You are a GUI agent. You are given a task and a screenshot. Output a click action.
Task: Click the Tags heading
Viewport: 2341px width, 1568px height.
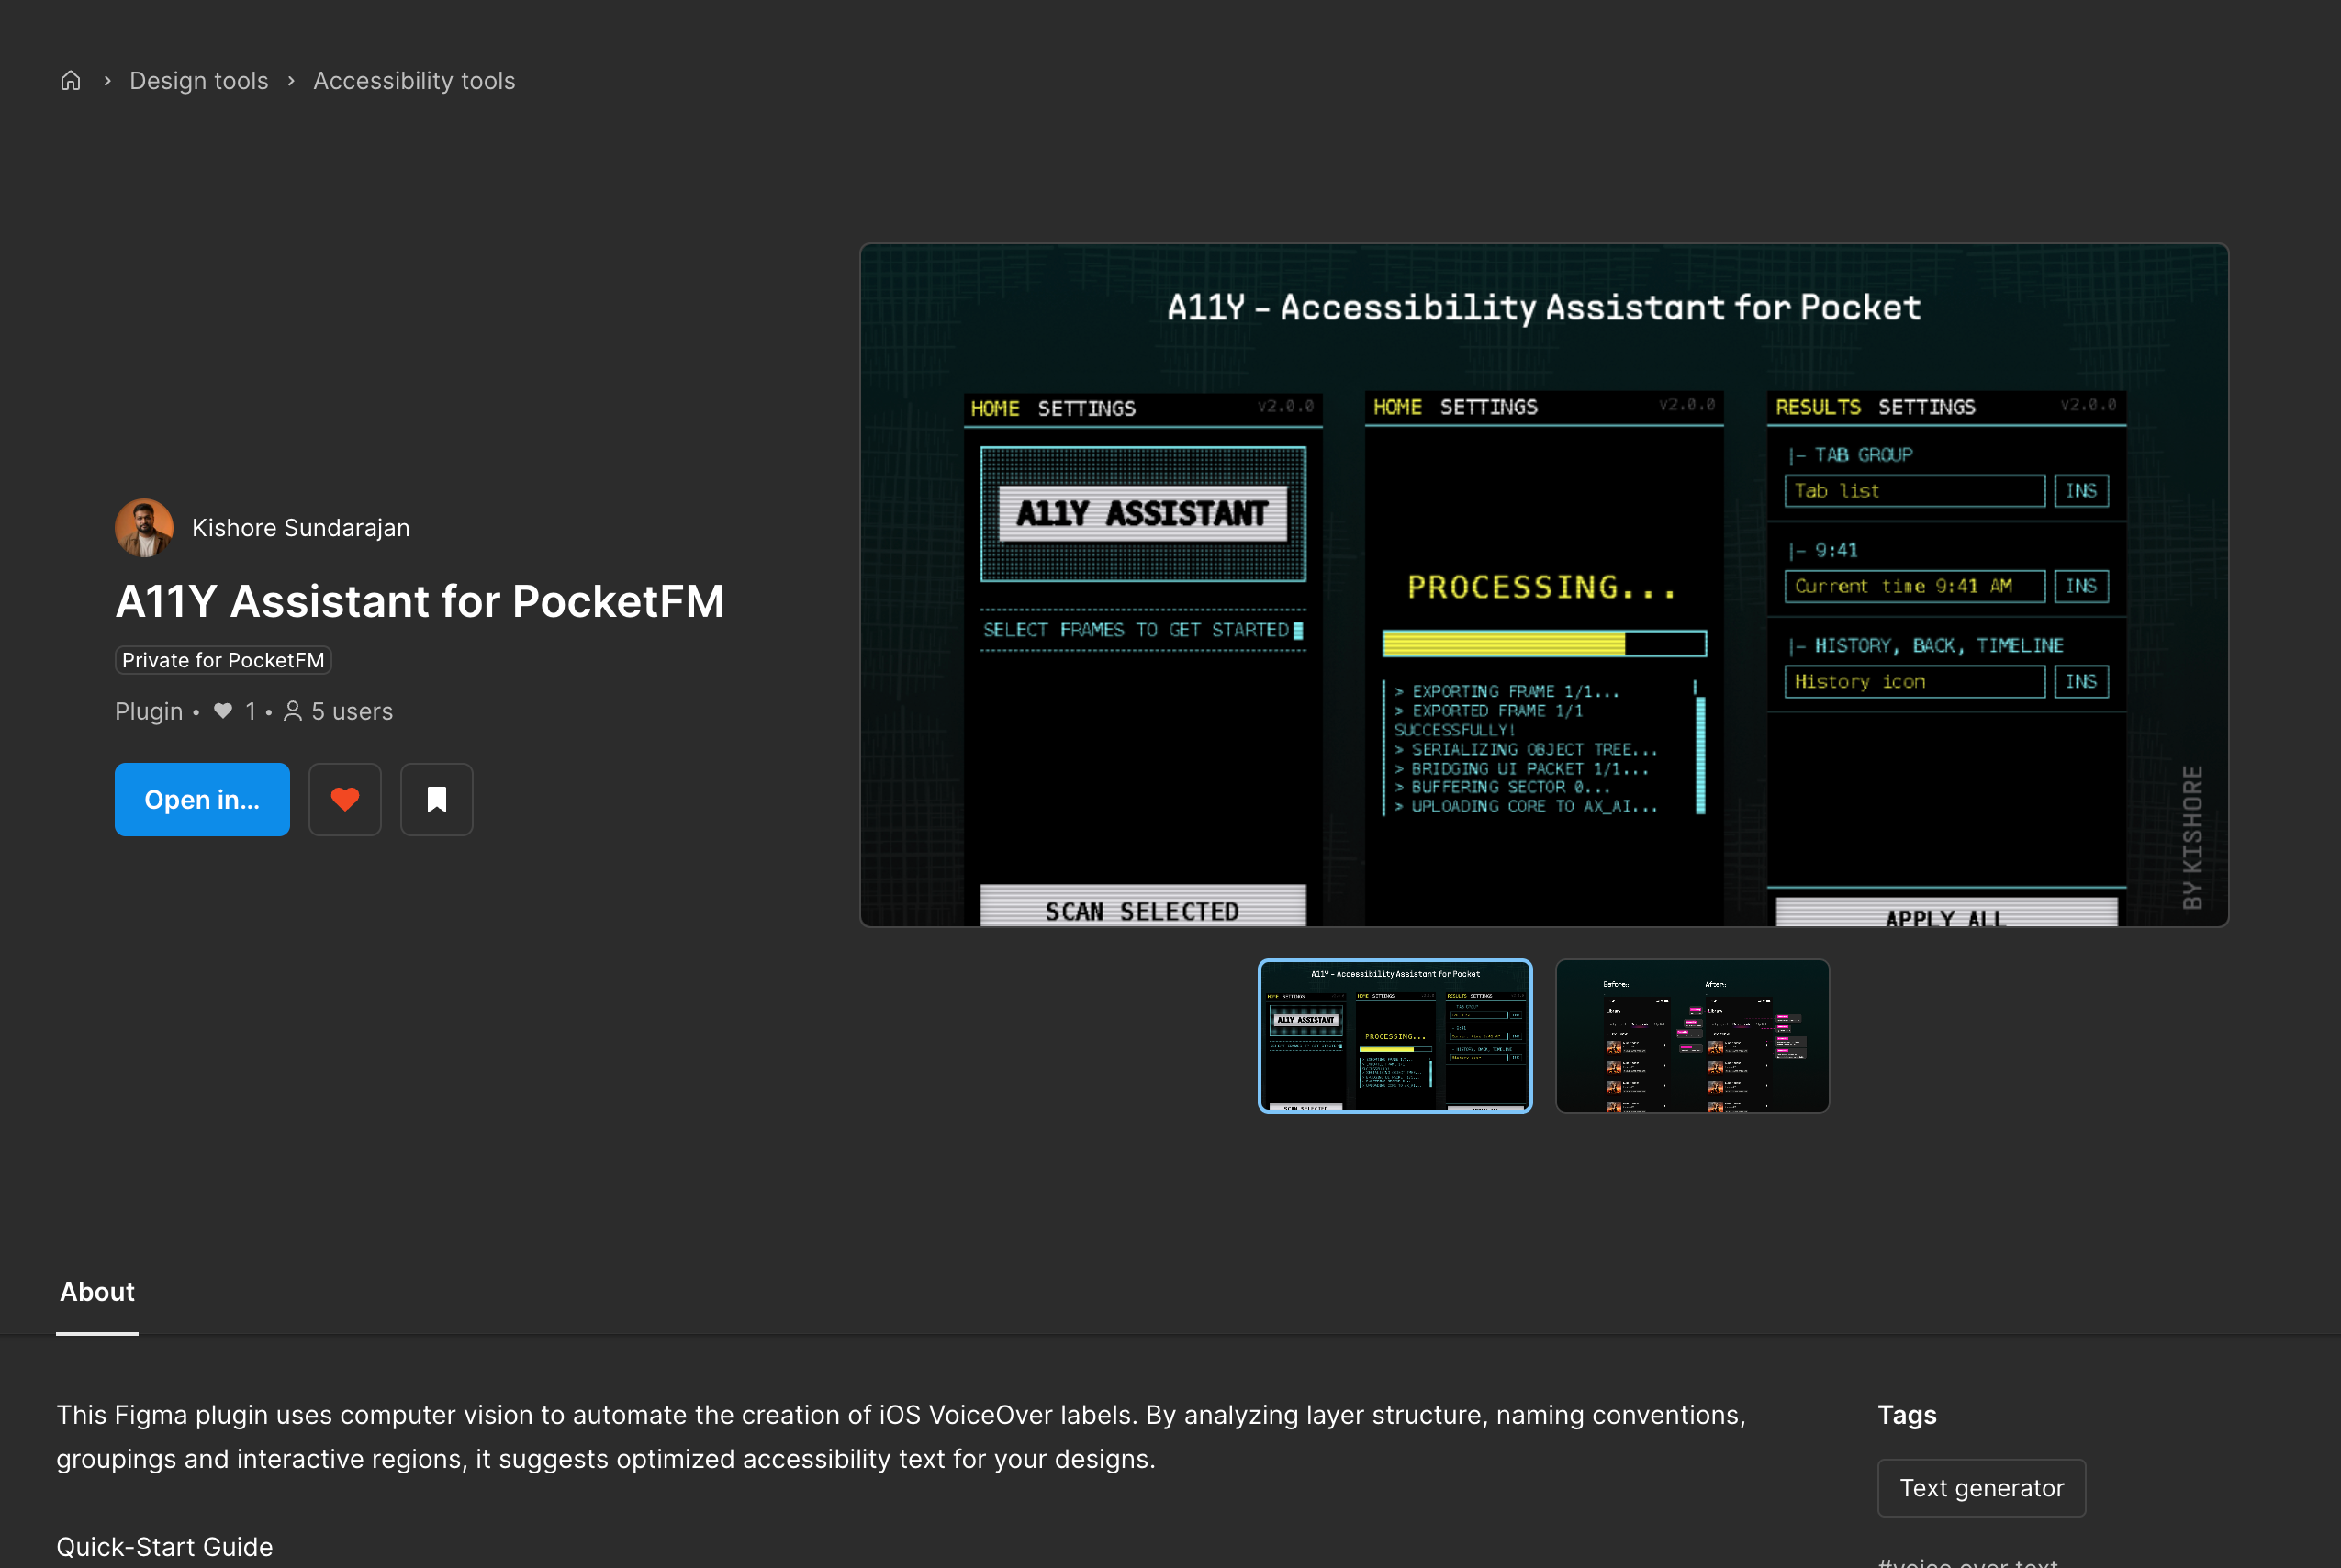click(x=1907, y=1415)
